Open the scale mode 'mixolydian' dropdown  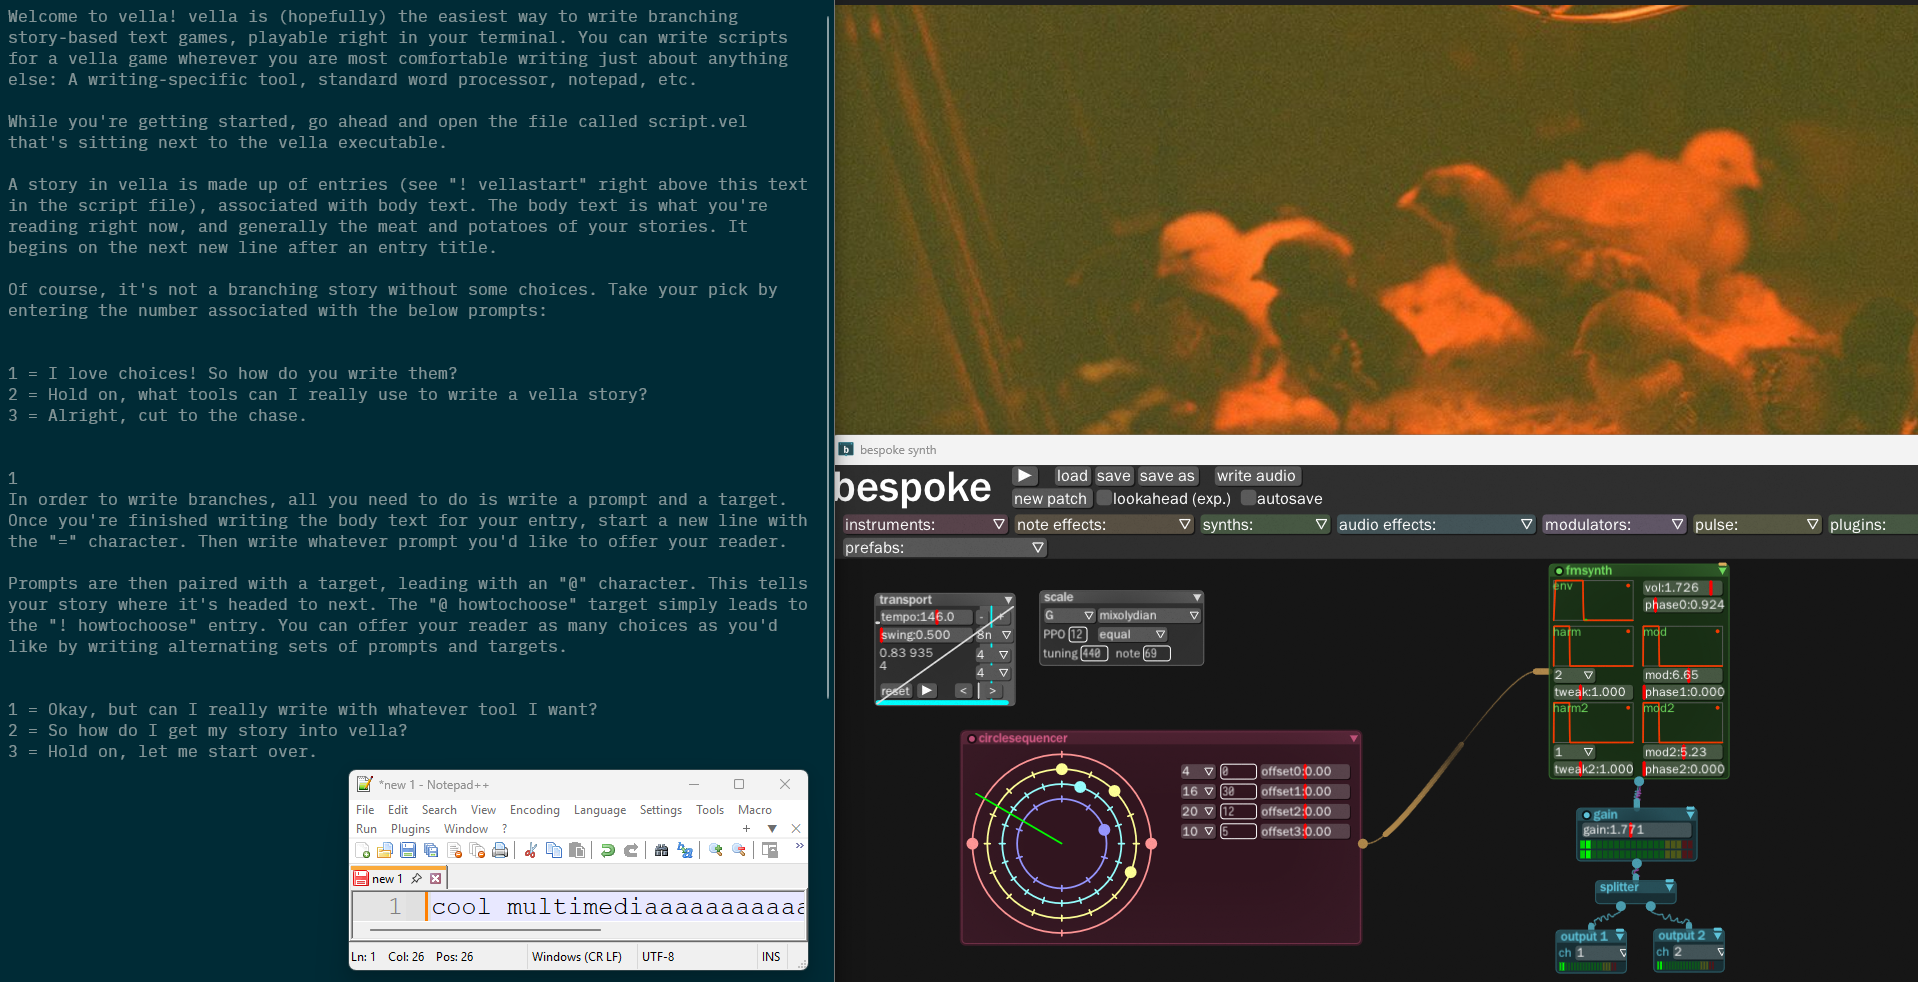tap(1149, 616)
